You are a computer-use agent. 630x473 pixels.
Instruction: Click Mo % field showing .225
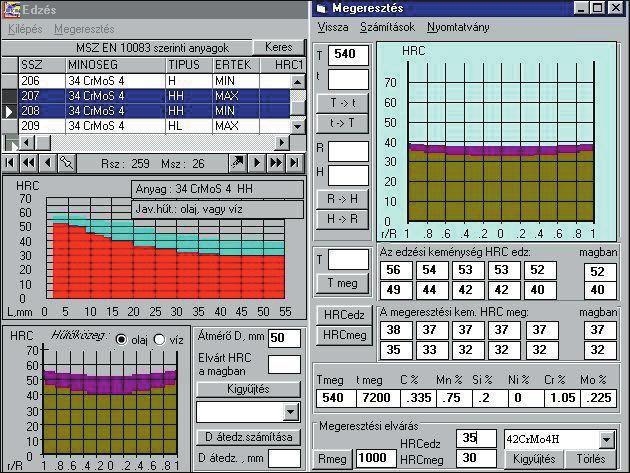point(599,398)
